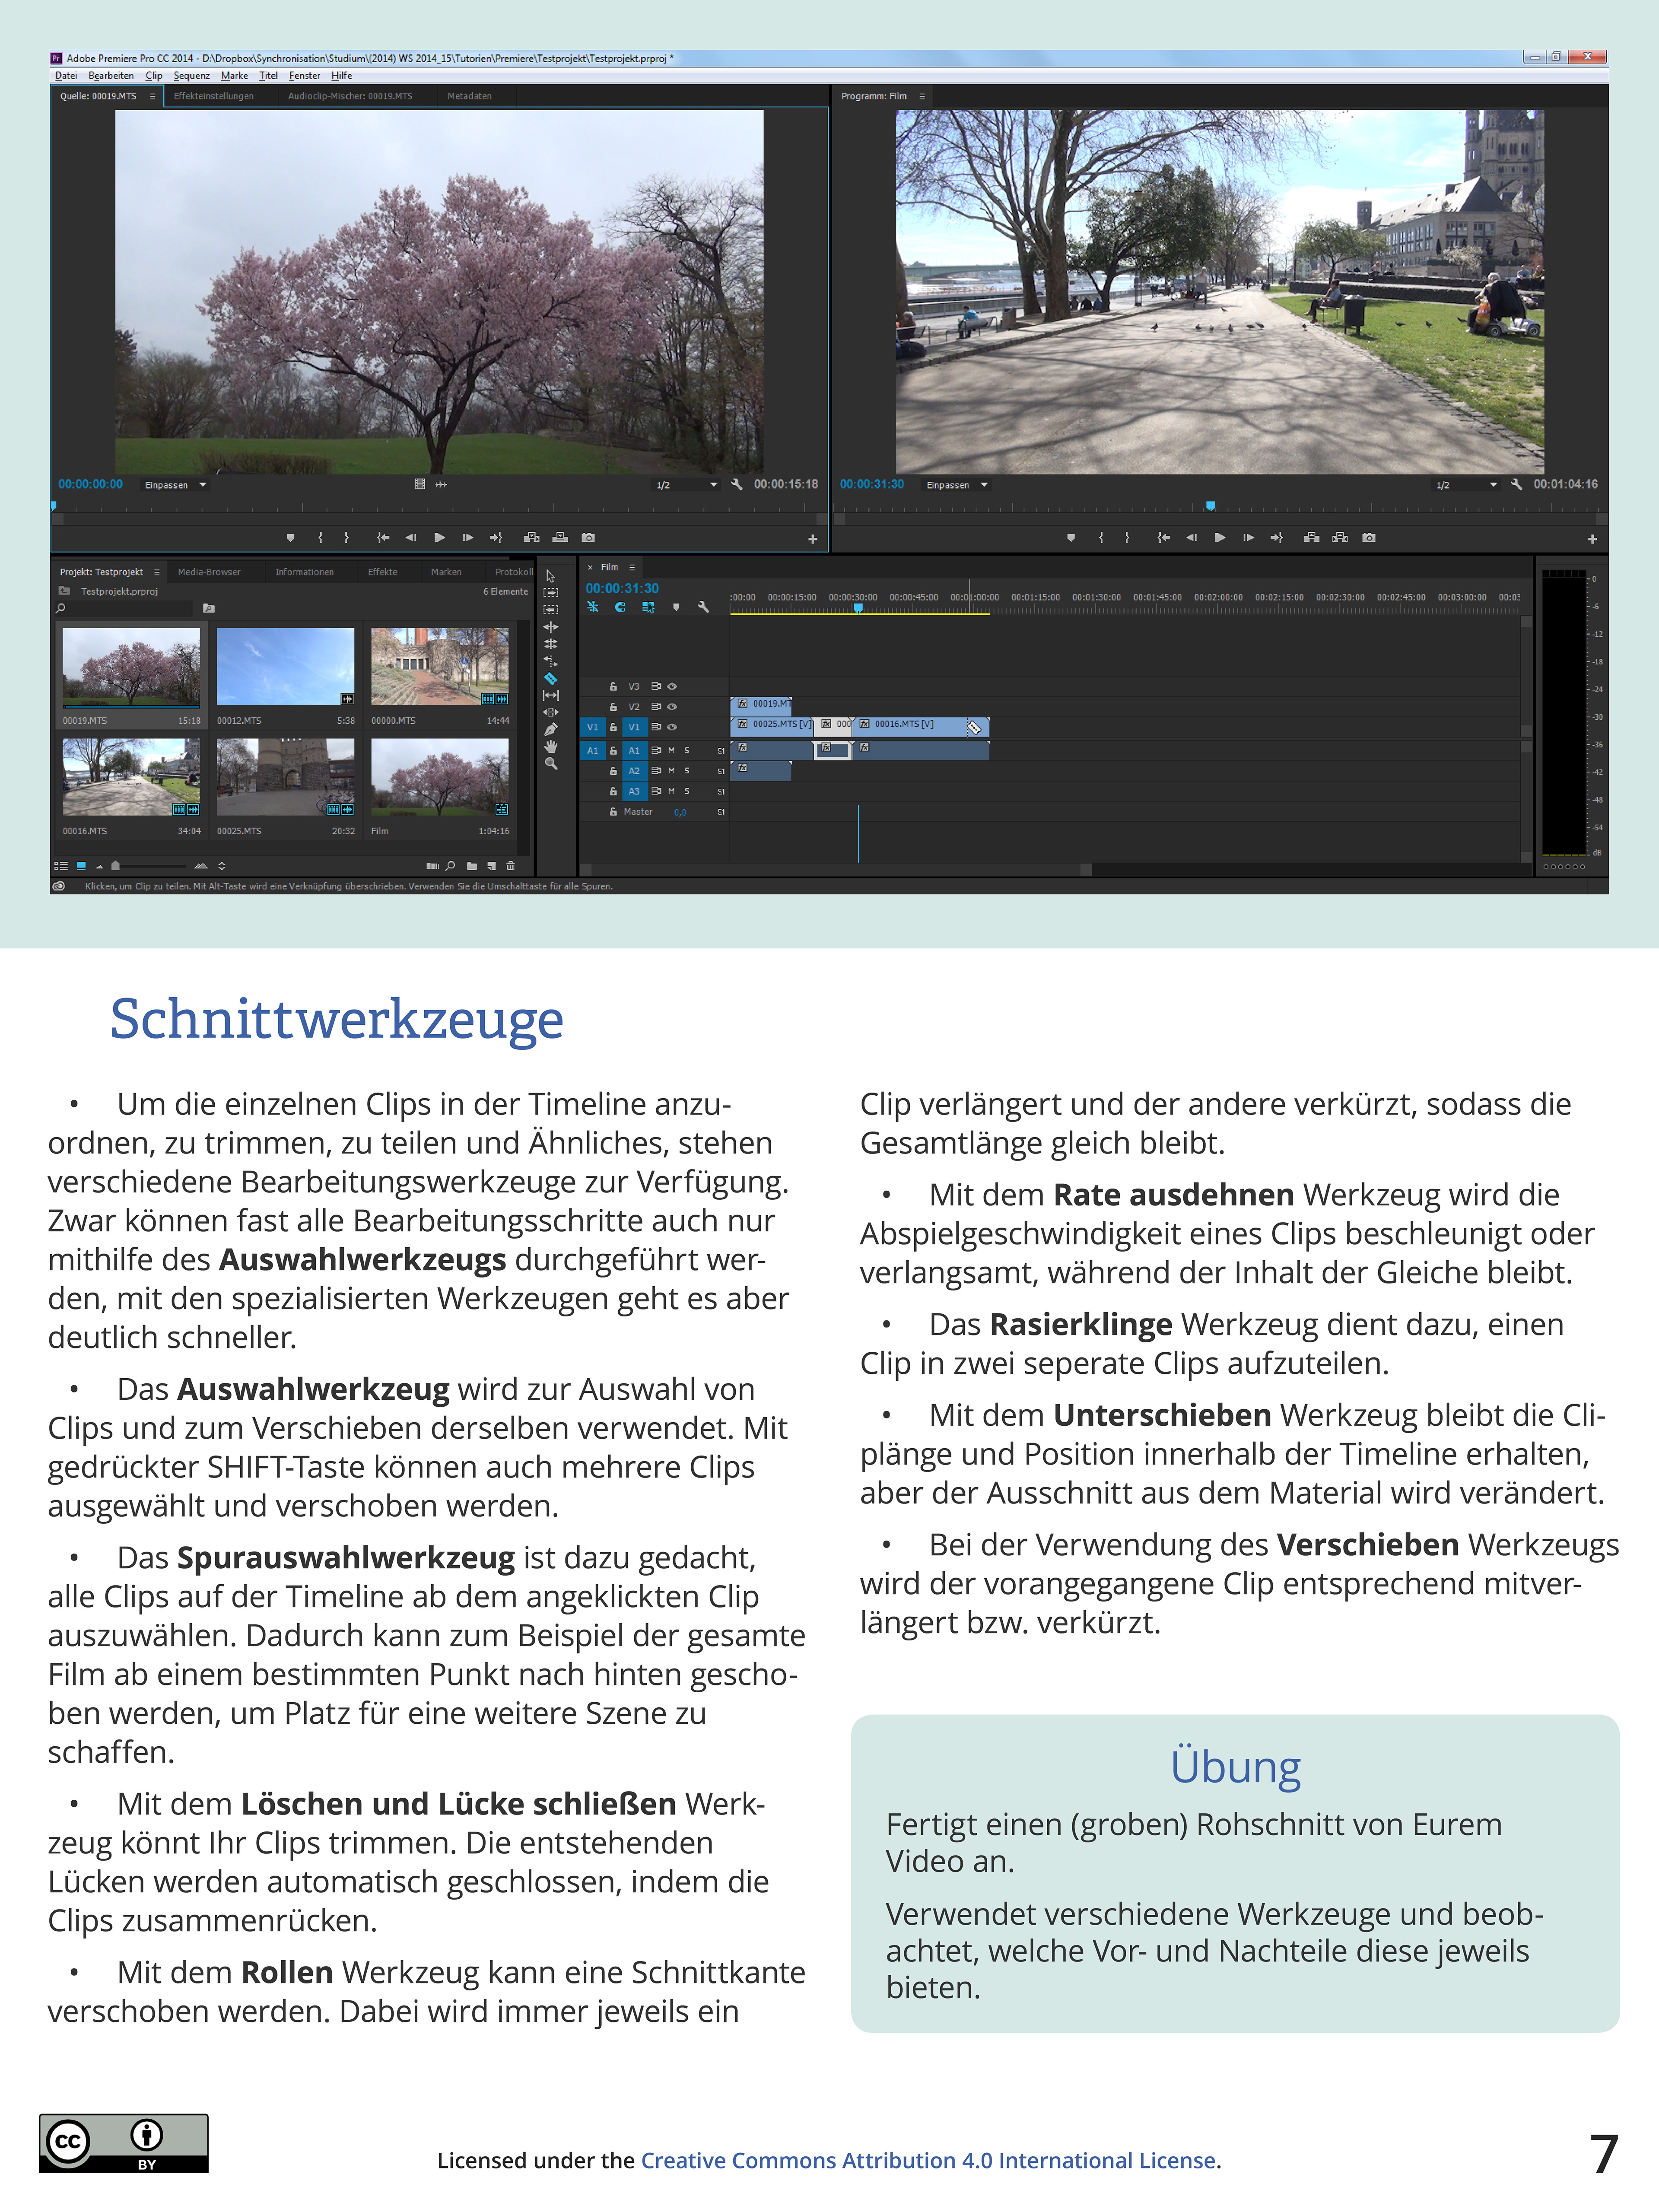Image resolution: width=1659 pixels, height=2212 pixels.
Task: Open source monitor 1/2 resolution dropdown
Action: pyautogui.click(x=686, y=485)
